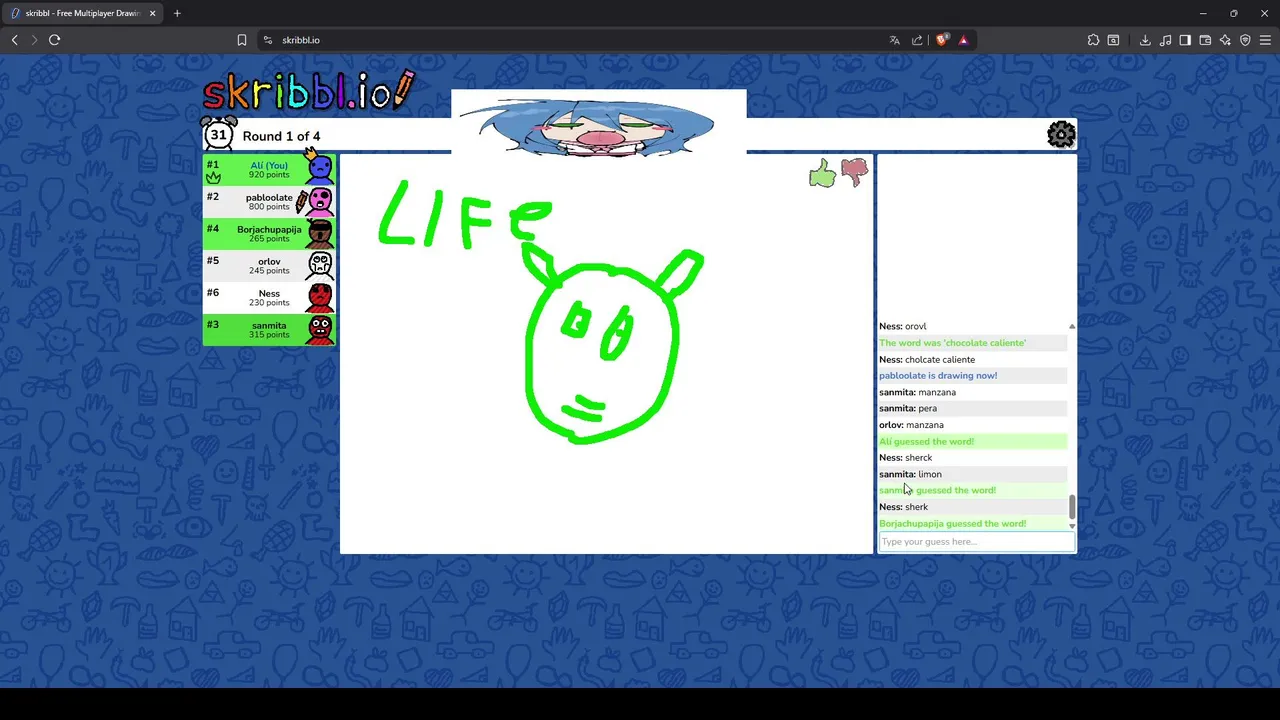1280x720 pixels.
Task: Click Ness's red avatar
Action: pos(320,297)
